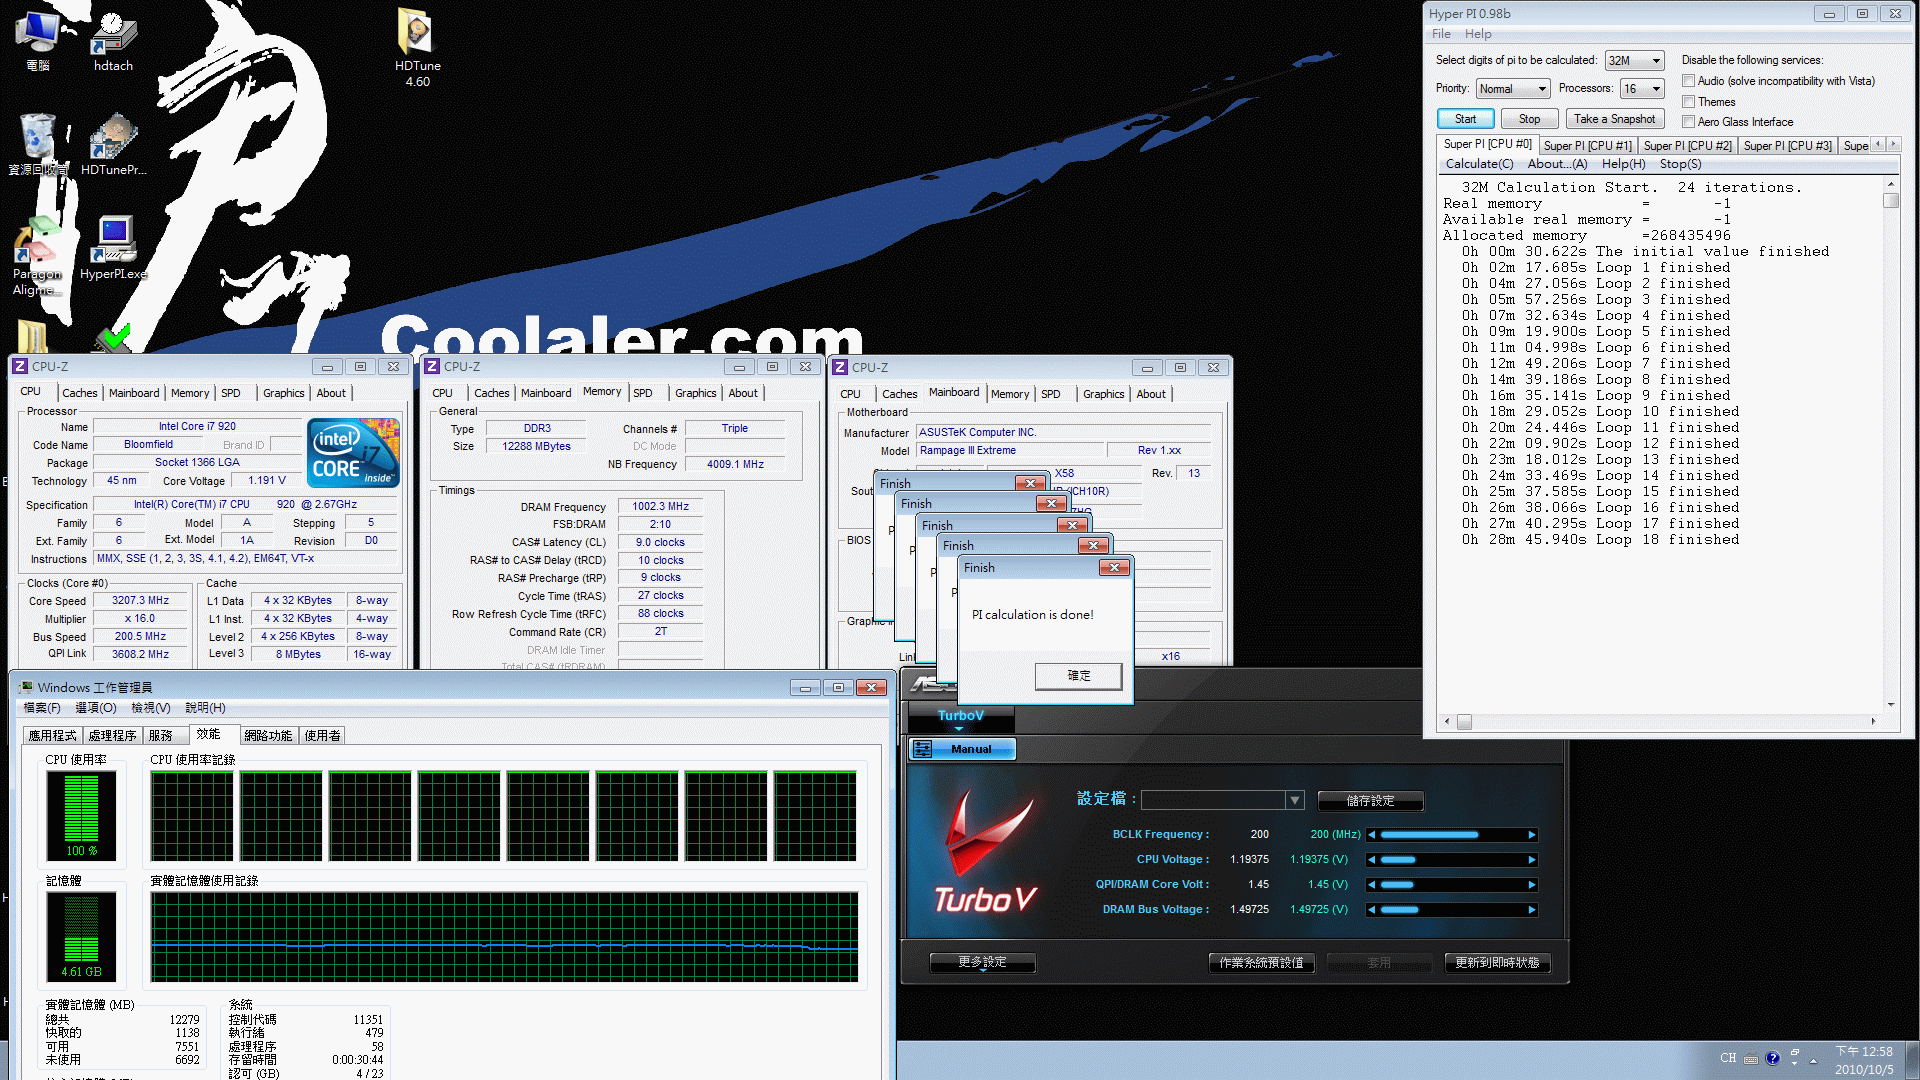Click the CPU-Z logo icon in the left CPU-Z window title bar
Image resolution: width=1920 pixels, height=1080 pixels.
click(20, 367)
